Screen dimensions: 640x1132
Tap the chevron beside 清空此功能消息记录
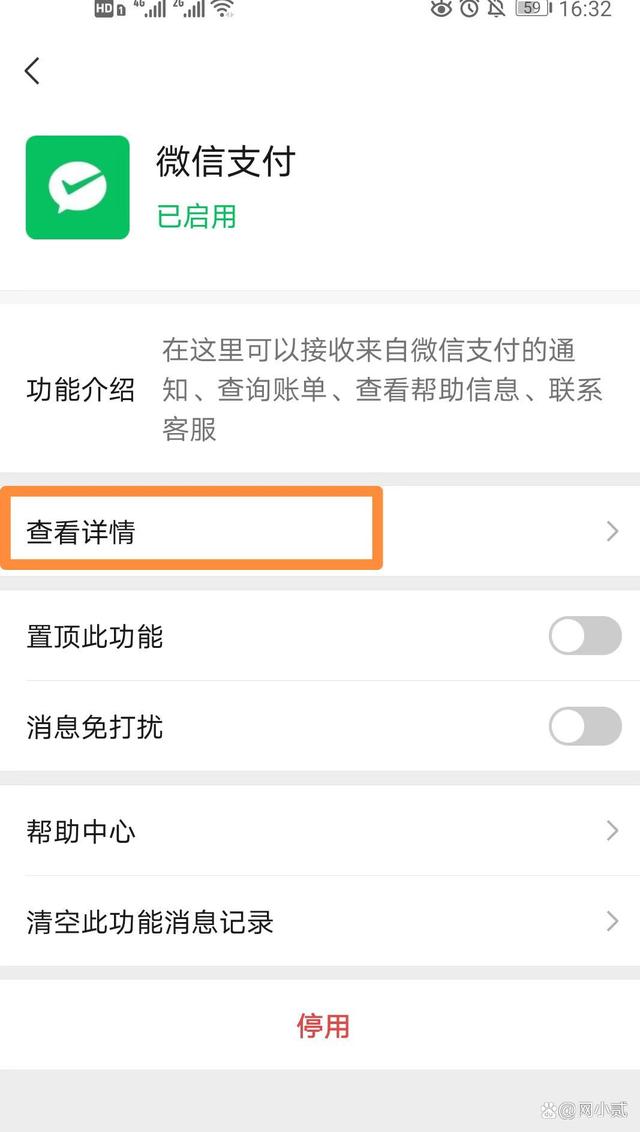pyautogui.click(x=612, y=922)
